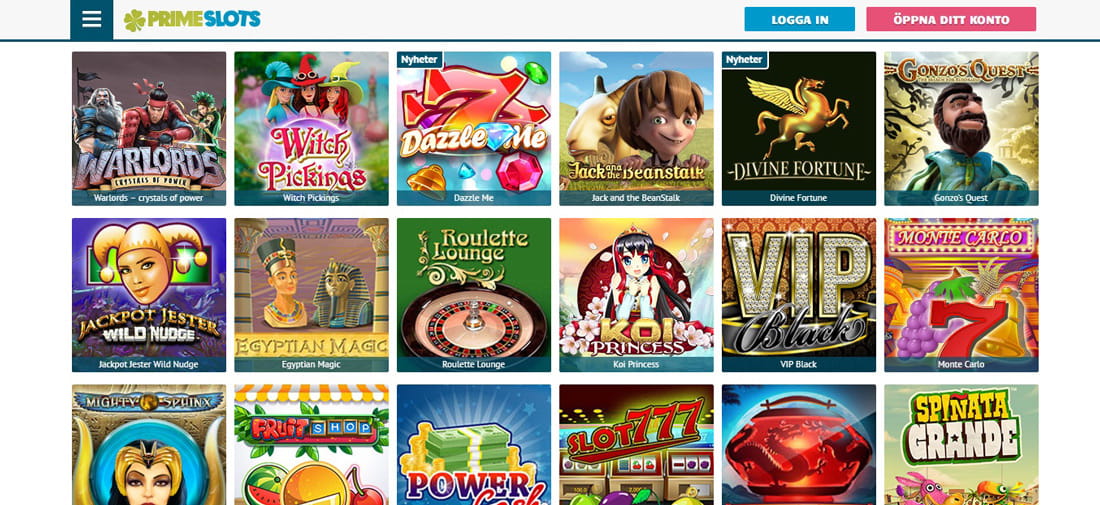Launch the Fruit Shop slot thumbnail
This screenshot has height=505, width=1100.
tap(311, 445)
